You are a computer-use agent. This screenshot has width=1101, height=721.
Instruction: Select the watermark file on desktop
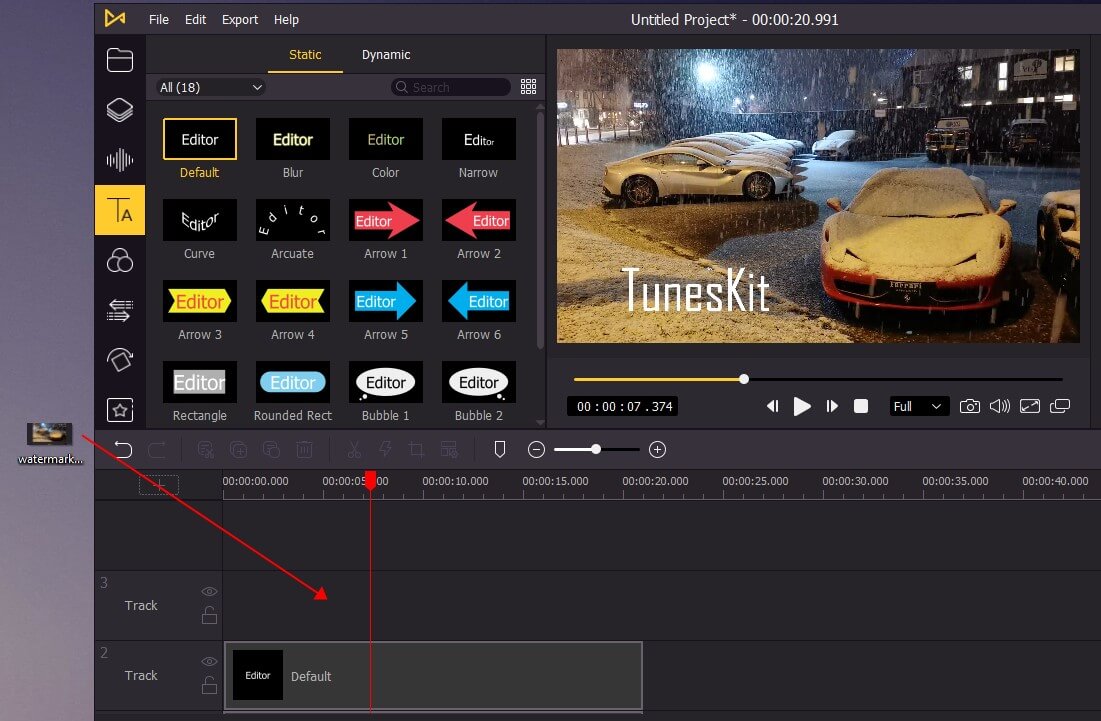coord(49,444)
